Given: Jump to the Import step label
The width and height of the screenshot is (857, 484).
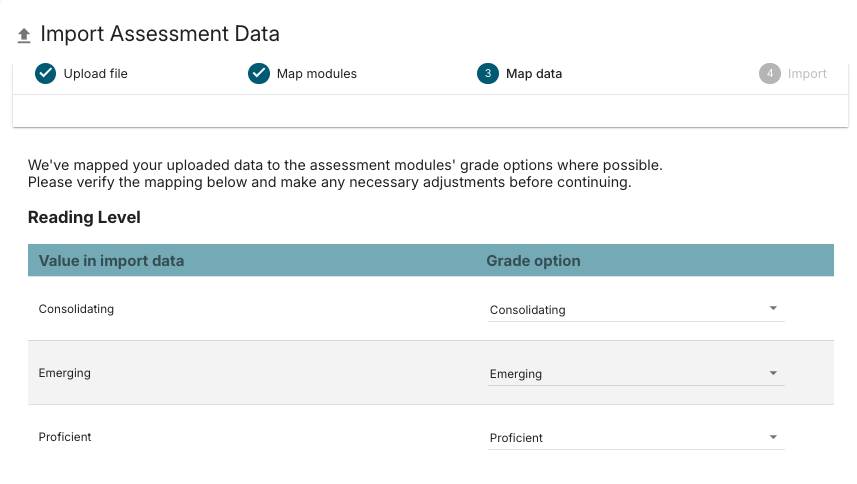Looking at the screenshot, I should [807, 74].
